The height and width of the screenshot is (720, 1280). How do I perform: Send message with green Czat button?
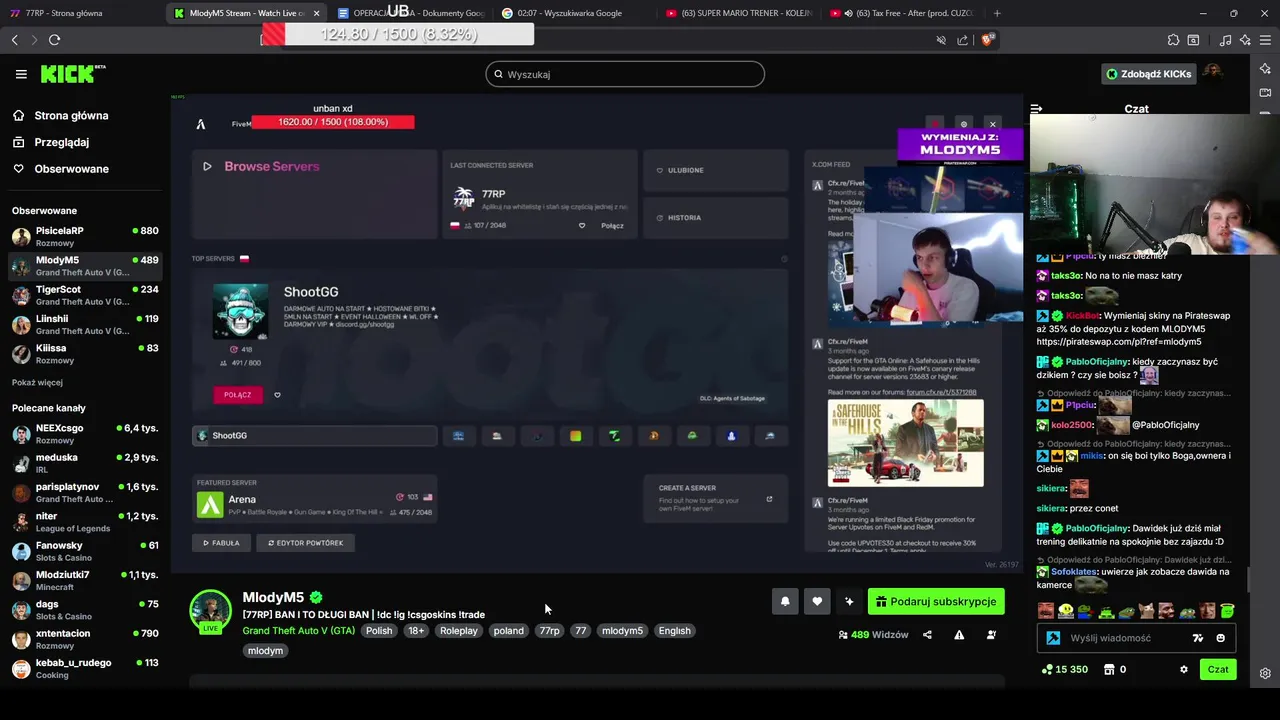click(x=1217, y=669)
